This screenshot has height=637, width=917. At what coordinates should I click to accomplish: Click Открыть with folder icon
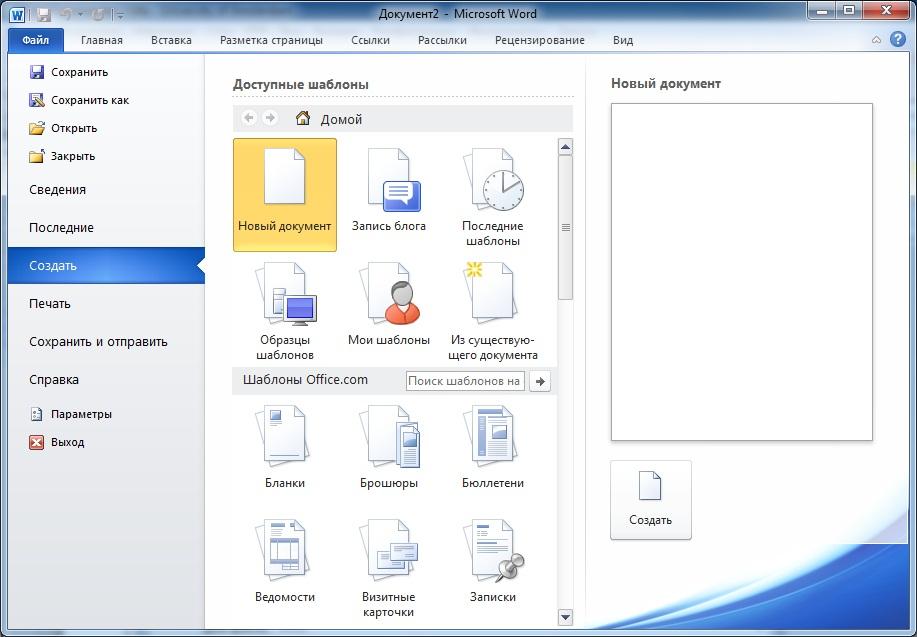[x=63, y=128]
